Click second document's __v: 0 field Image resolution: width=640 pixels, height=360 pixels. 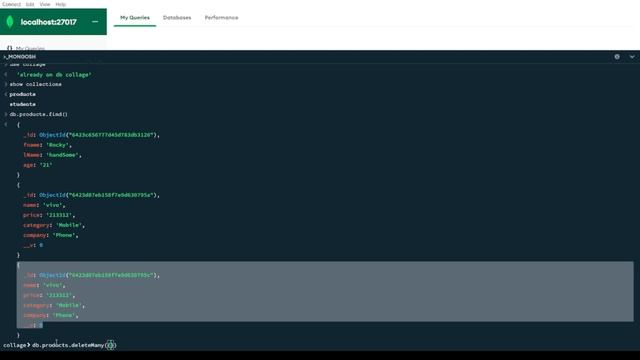point(33,245)
